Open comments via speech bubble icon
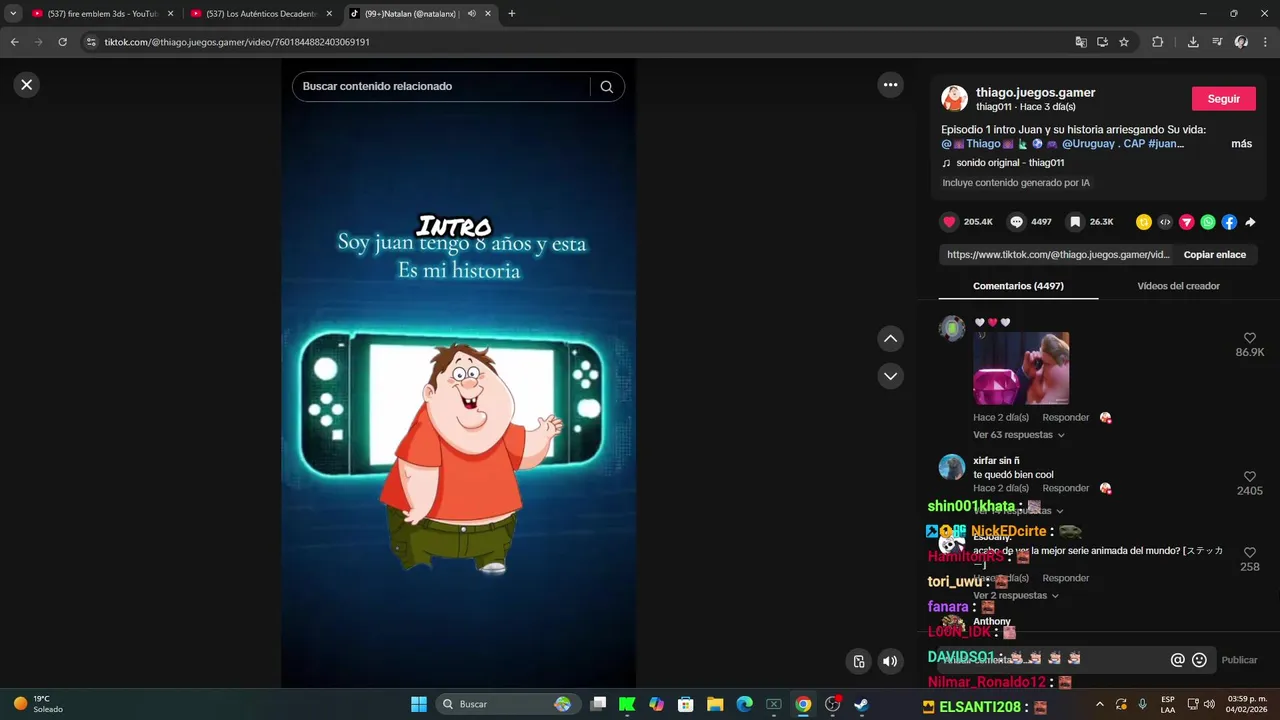 [x=1016, y=222]
